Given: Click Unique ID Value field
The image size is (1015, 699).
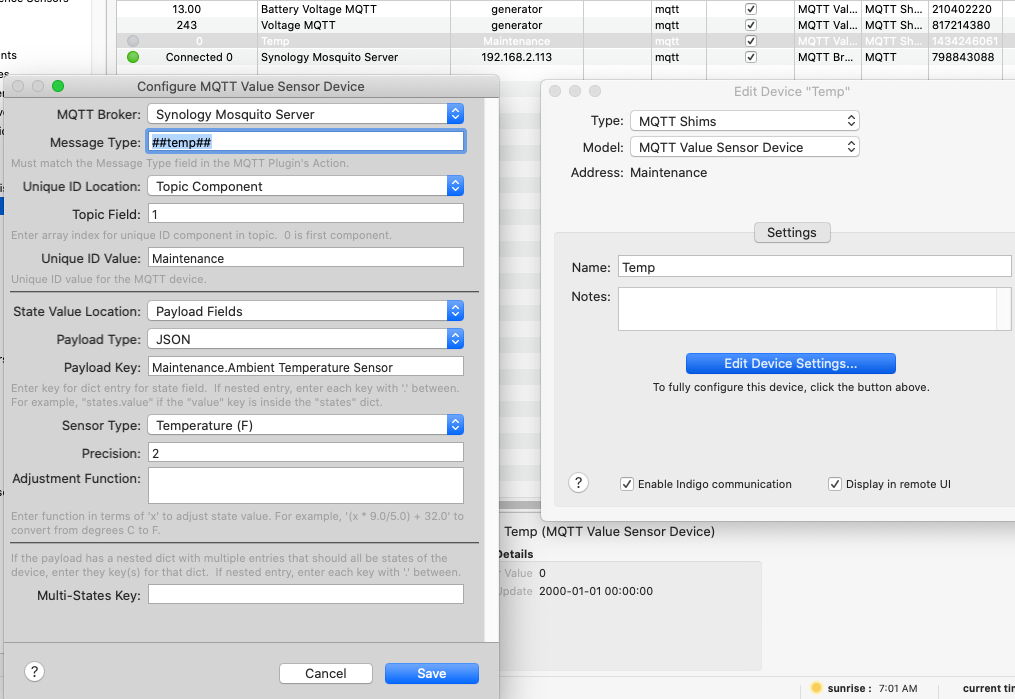Looking at the screenshot, I should click(x=306, y=258).
